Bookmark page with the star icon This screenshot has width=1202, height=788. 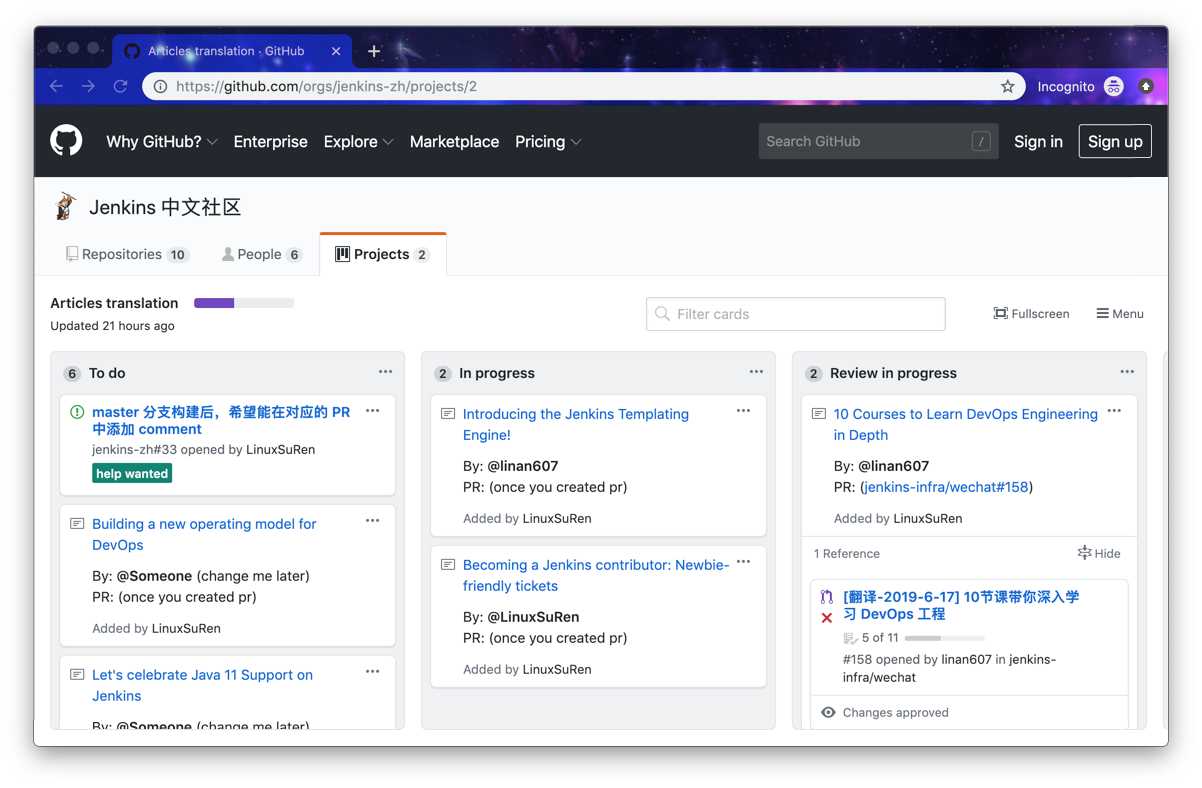coord(1007,86)
